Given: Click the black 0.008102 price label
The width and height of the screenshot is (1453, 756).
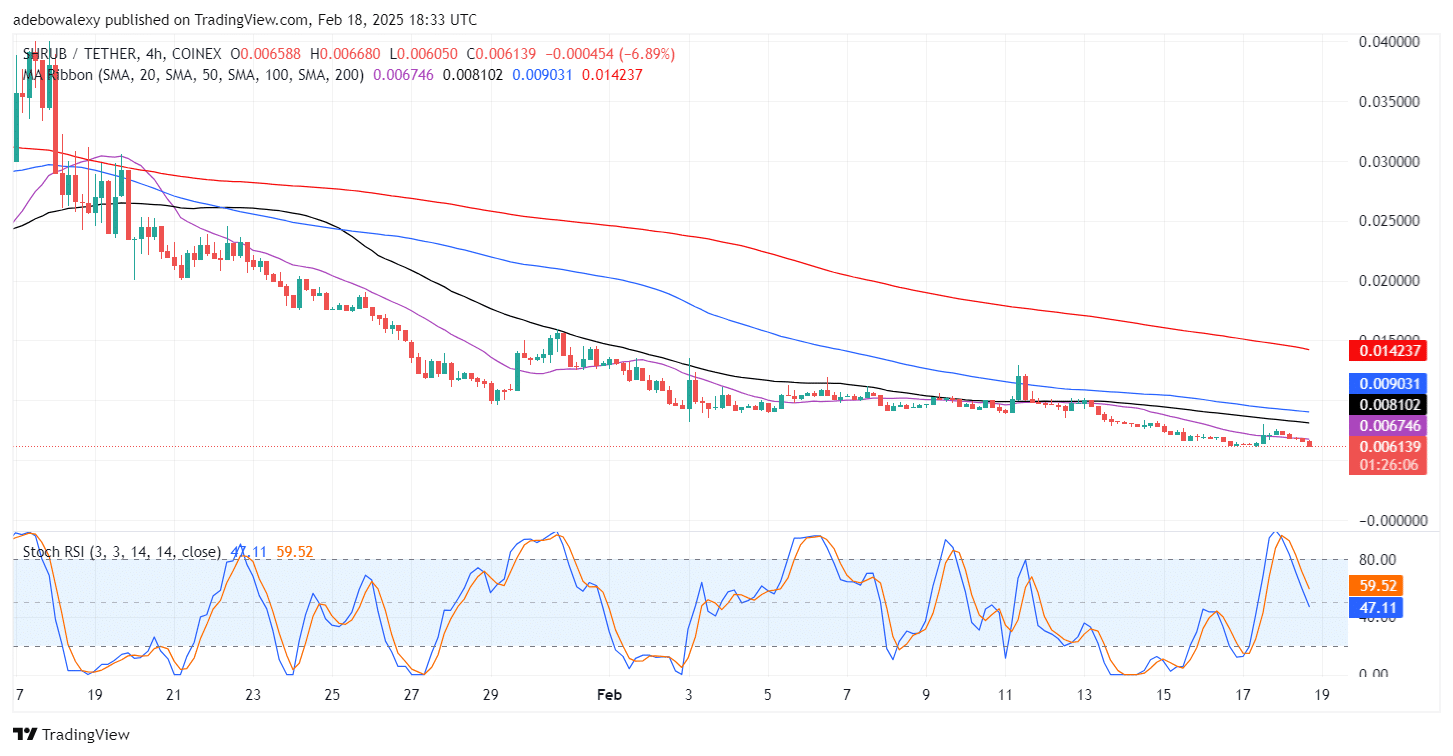Looking at the screenshot, I should [1390, 404].
